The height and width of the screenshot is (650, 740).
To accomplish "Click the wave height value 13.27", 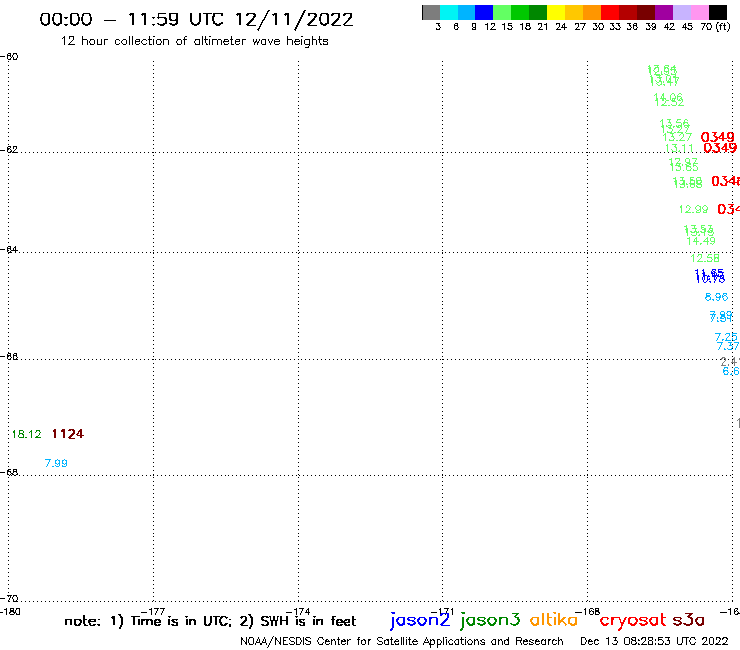I will click(x=677, y=137).
